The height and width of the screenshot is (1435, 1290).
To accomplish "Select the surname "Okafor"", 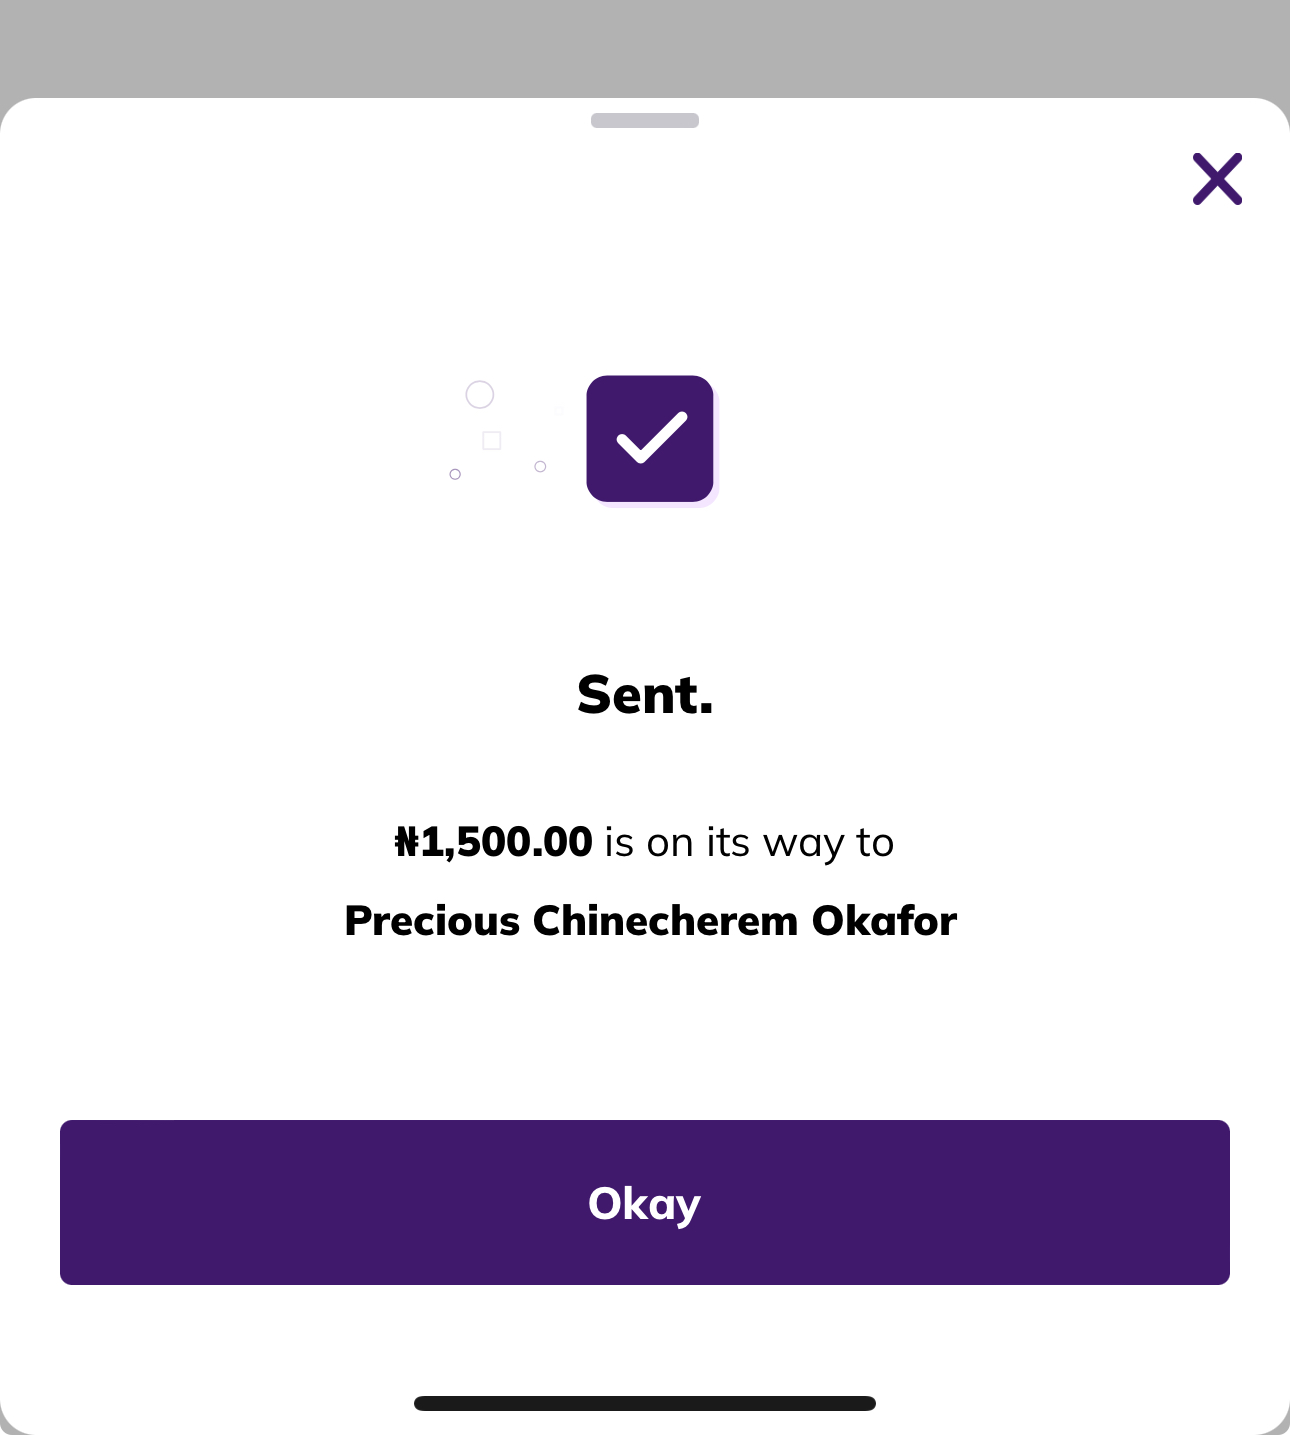I will point(884,921).
